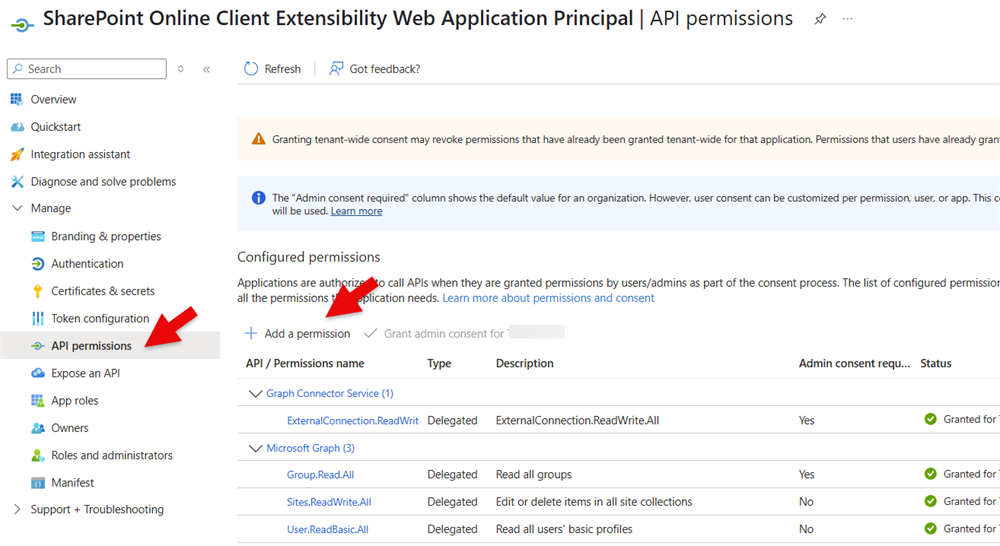Open Diagnose and solve problems

point(103,182)
